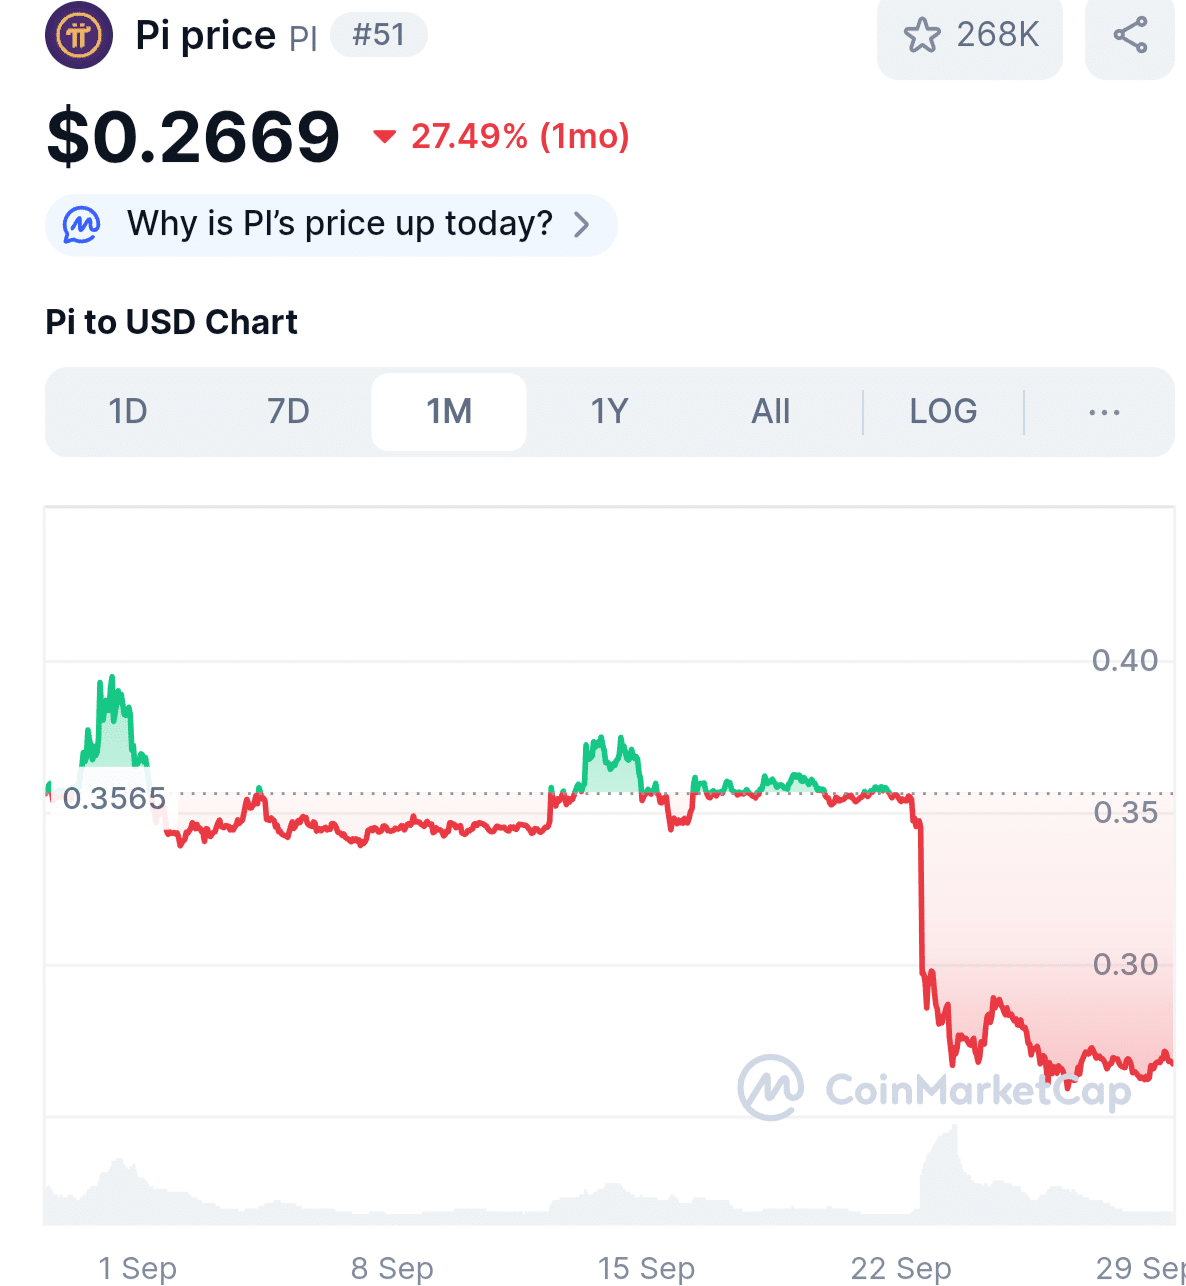Viewport: 1186px width, 1286px height.
Task: Open the share icon button
Action: [x=1130, y=36]
